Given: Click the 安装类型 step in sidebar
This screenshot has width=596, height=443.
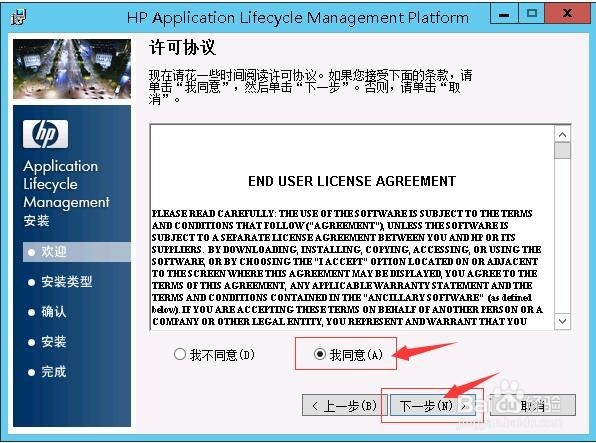Looking at the screenshot, I should pos(67,281).
